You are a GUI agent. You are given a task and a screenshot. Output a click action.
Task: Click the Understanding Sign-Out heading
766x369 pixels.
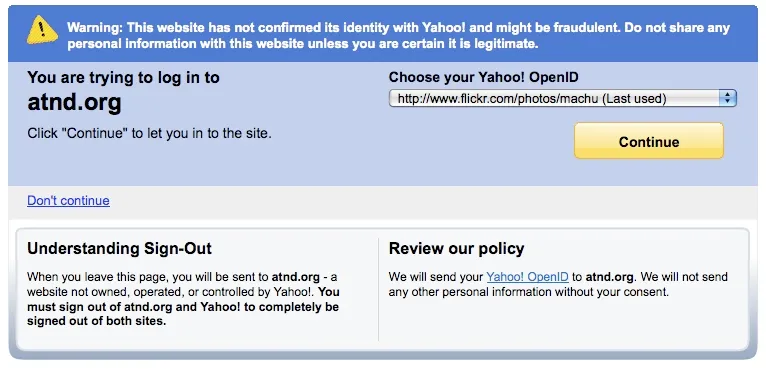pos(120,248)
